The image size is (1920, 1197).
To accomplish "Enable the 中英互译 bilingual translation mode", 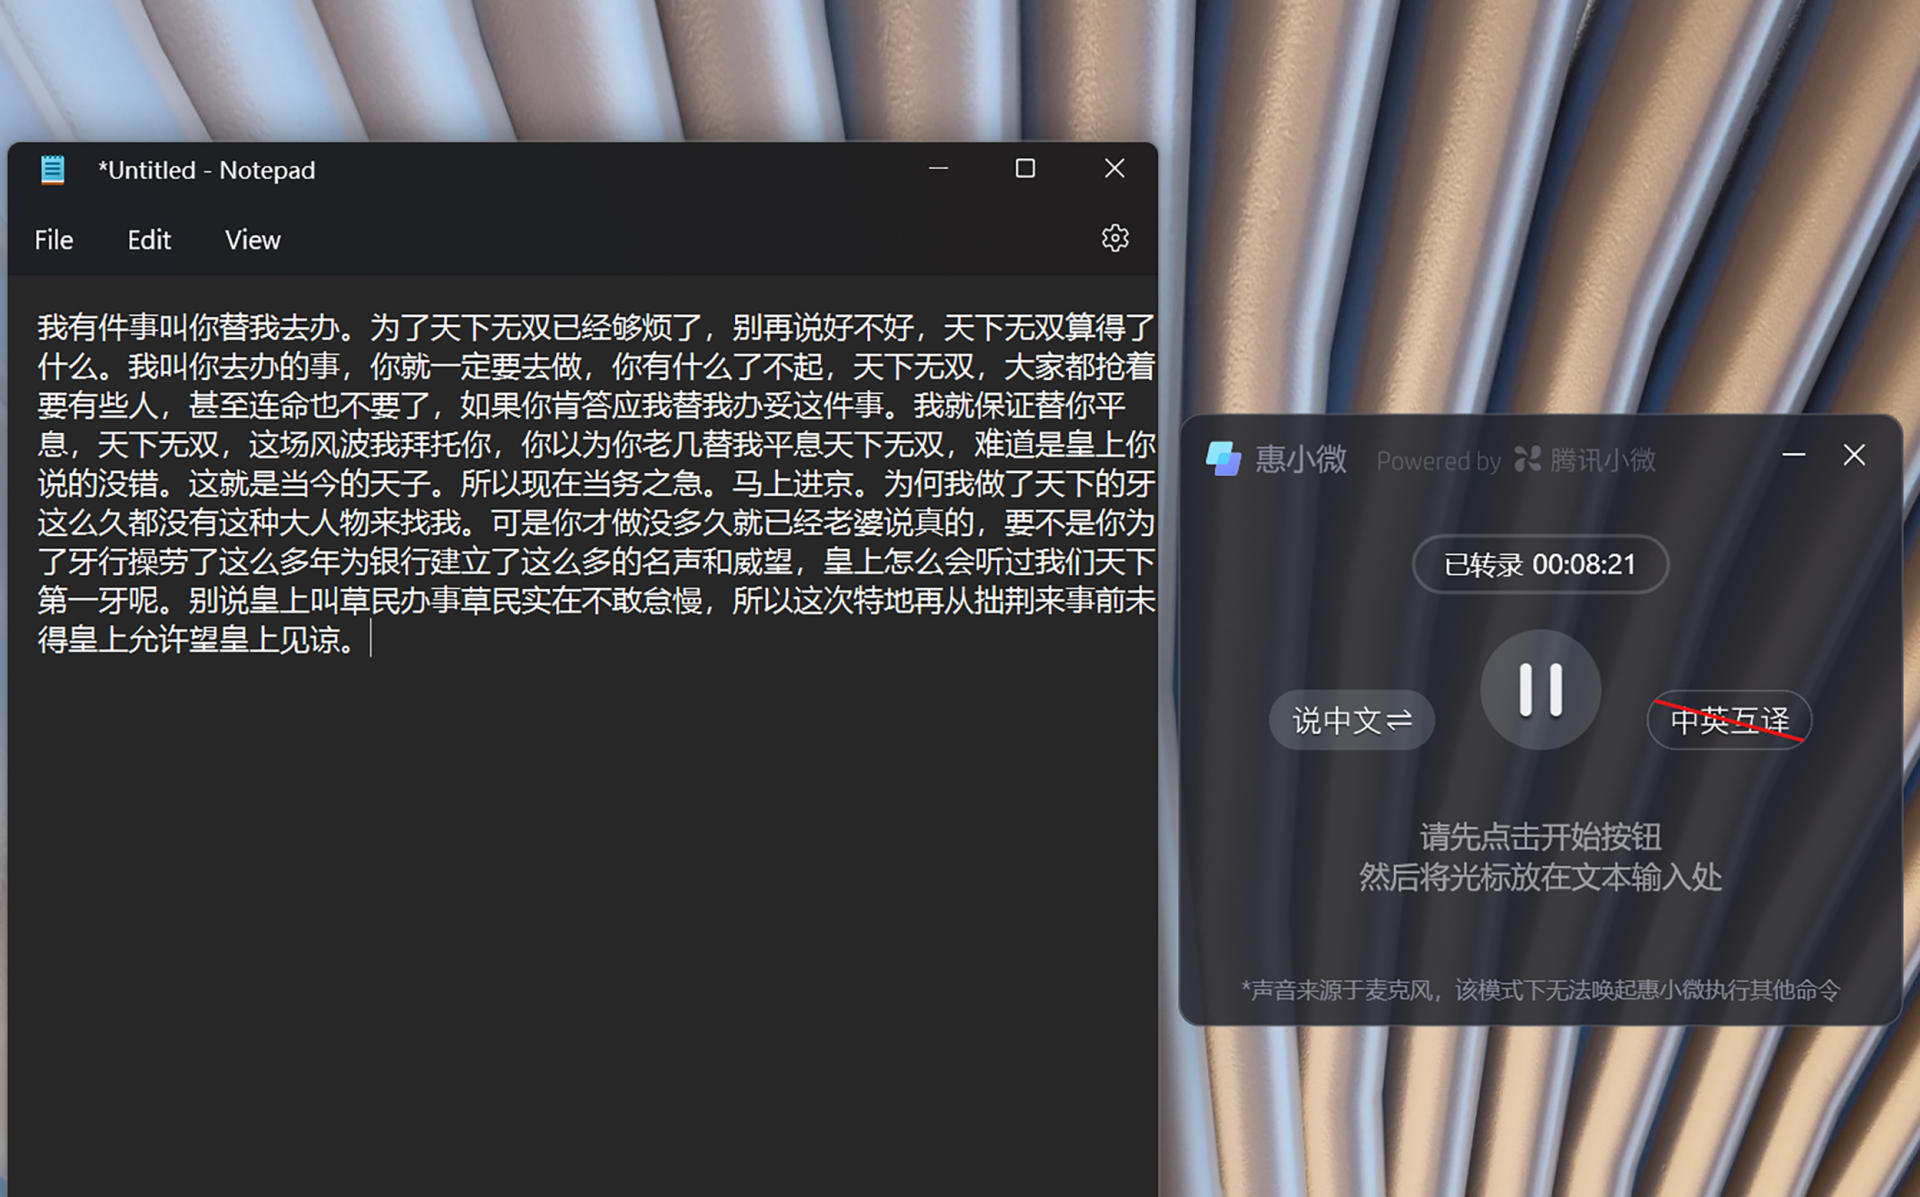I will tap(1729, 719).
